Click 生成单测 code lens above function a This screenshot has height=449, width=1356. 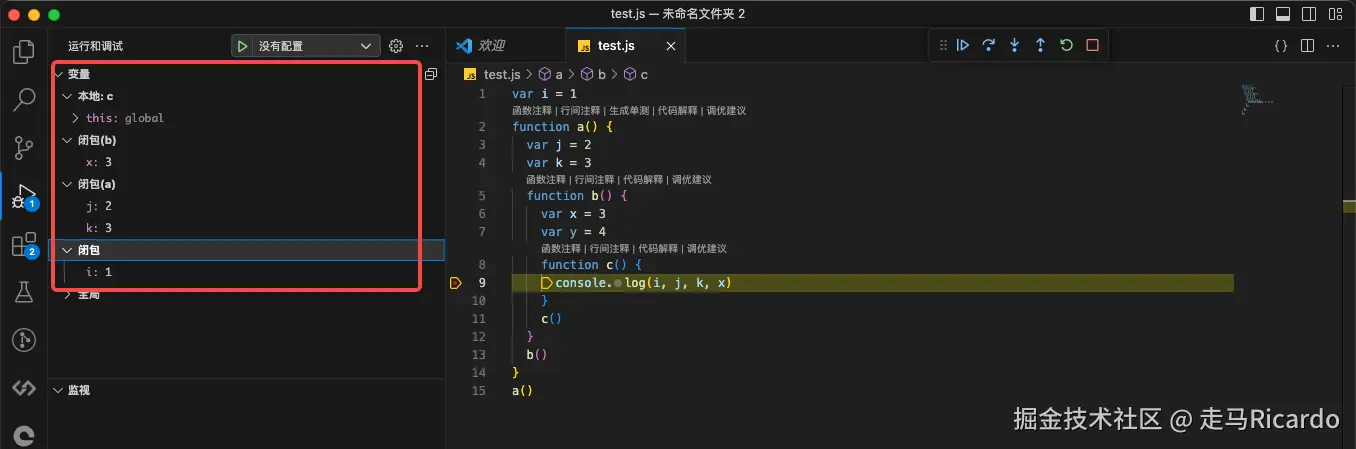click(x=628, y=111)
